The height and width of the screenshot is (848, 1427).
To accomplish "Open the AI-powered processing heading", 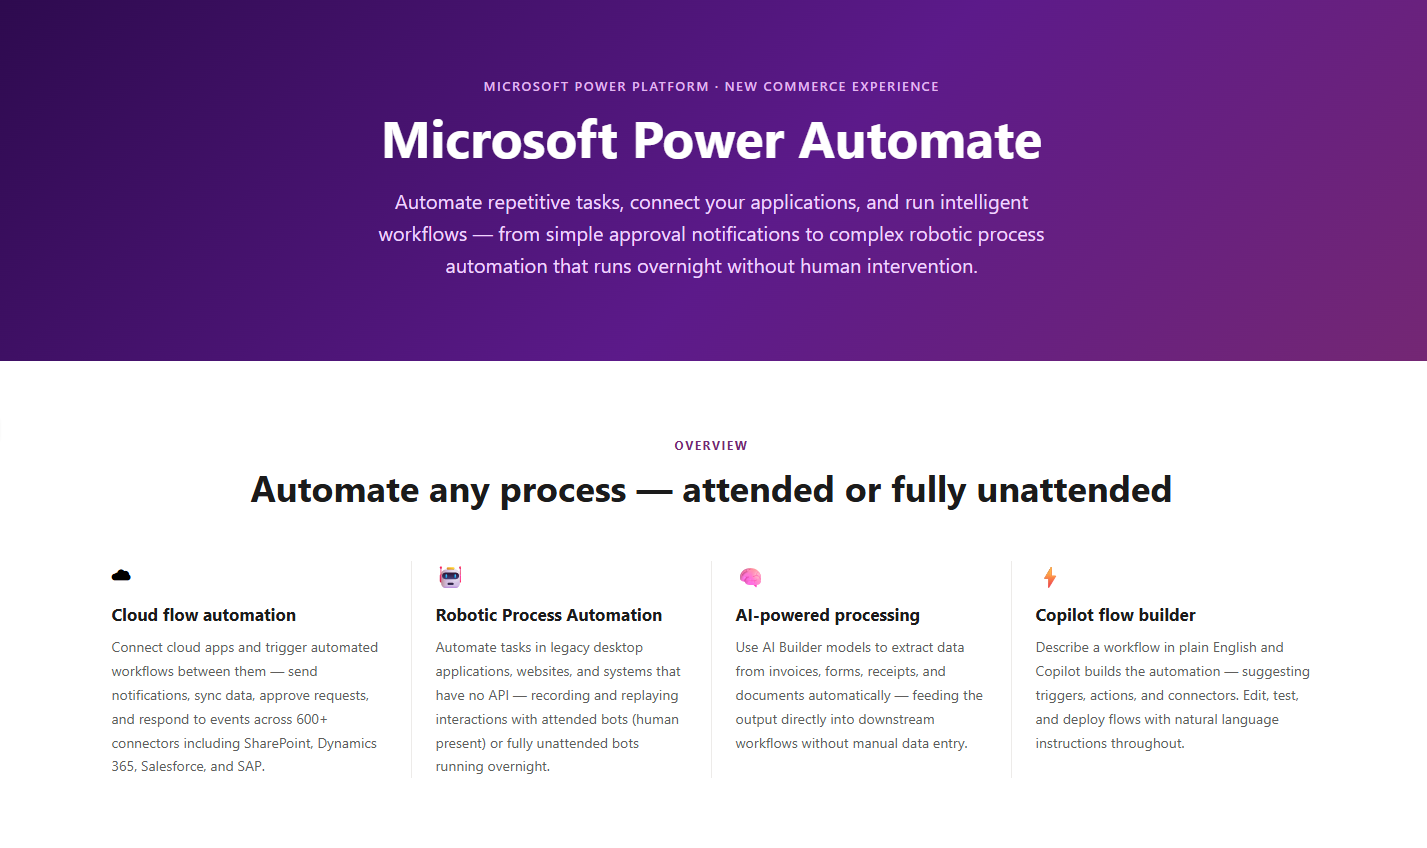I will click(827, 615).
